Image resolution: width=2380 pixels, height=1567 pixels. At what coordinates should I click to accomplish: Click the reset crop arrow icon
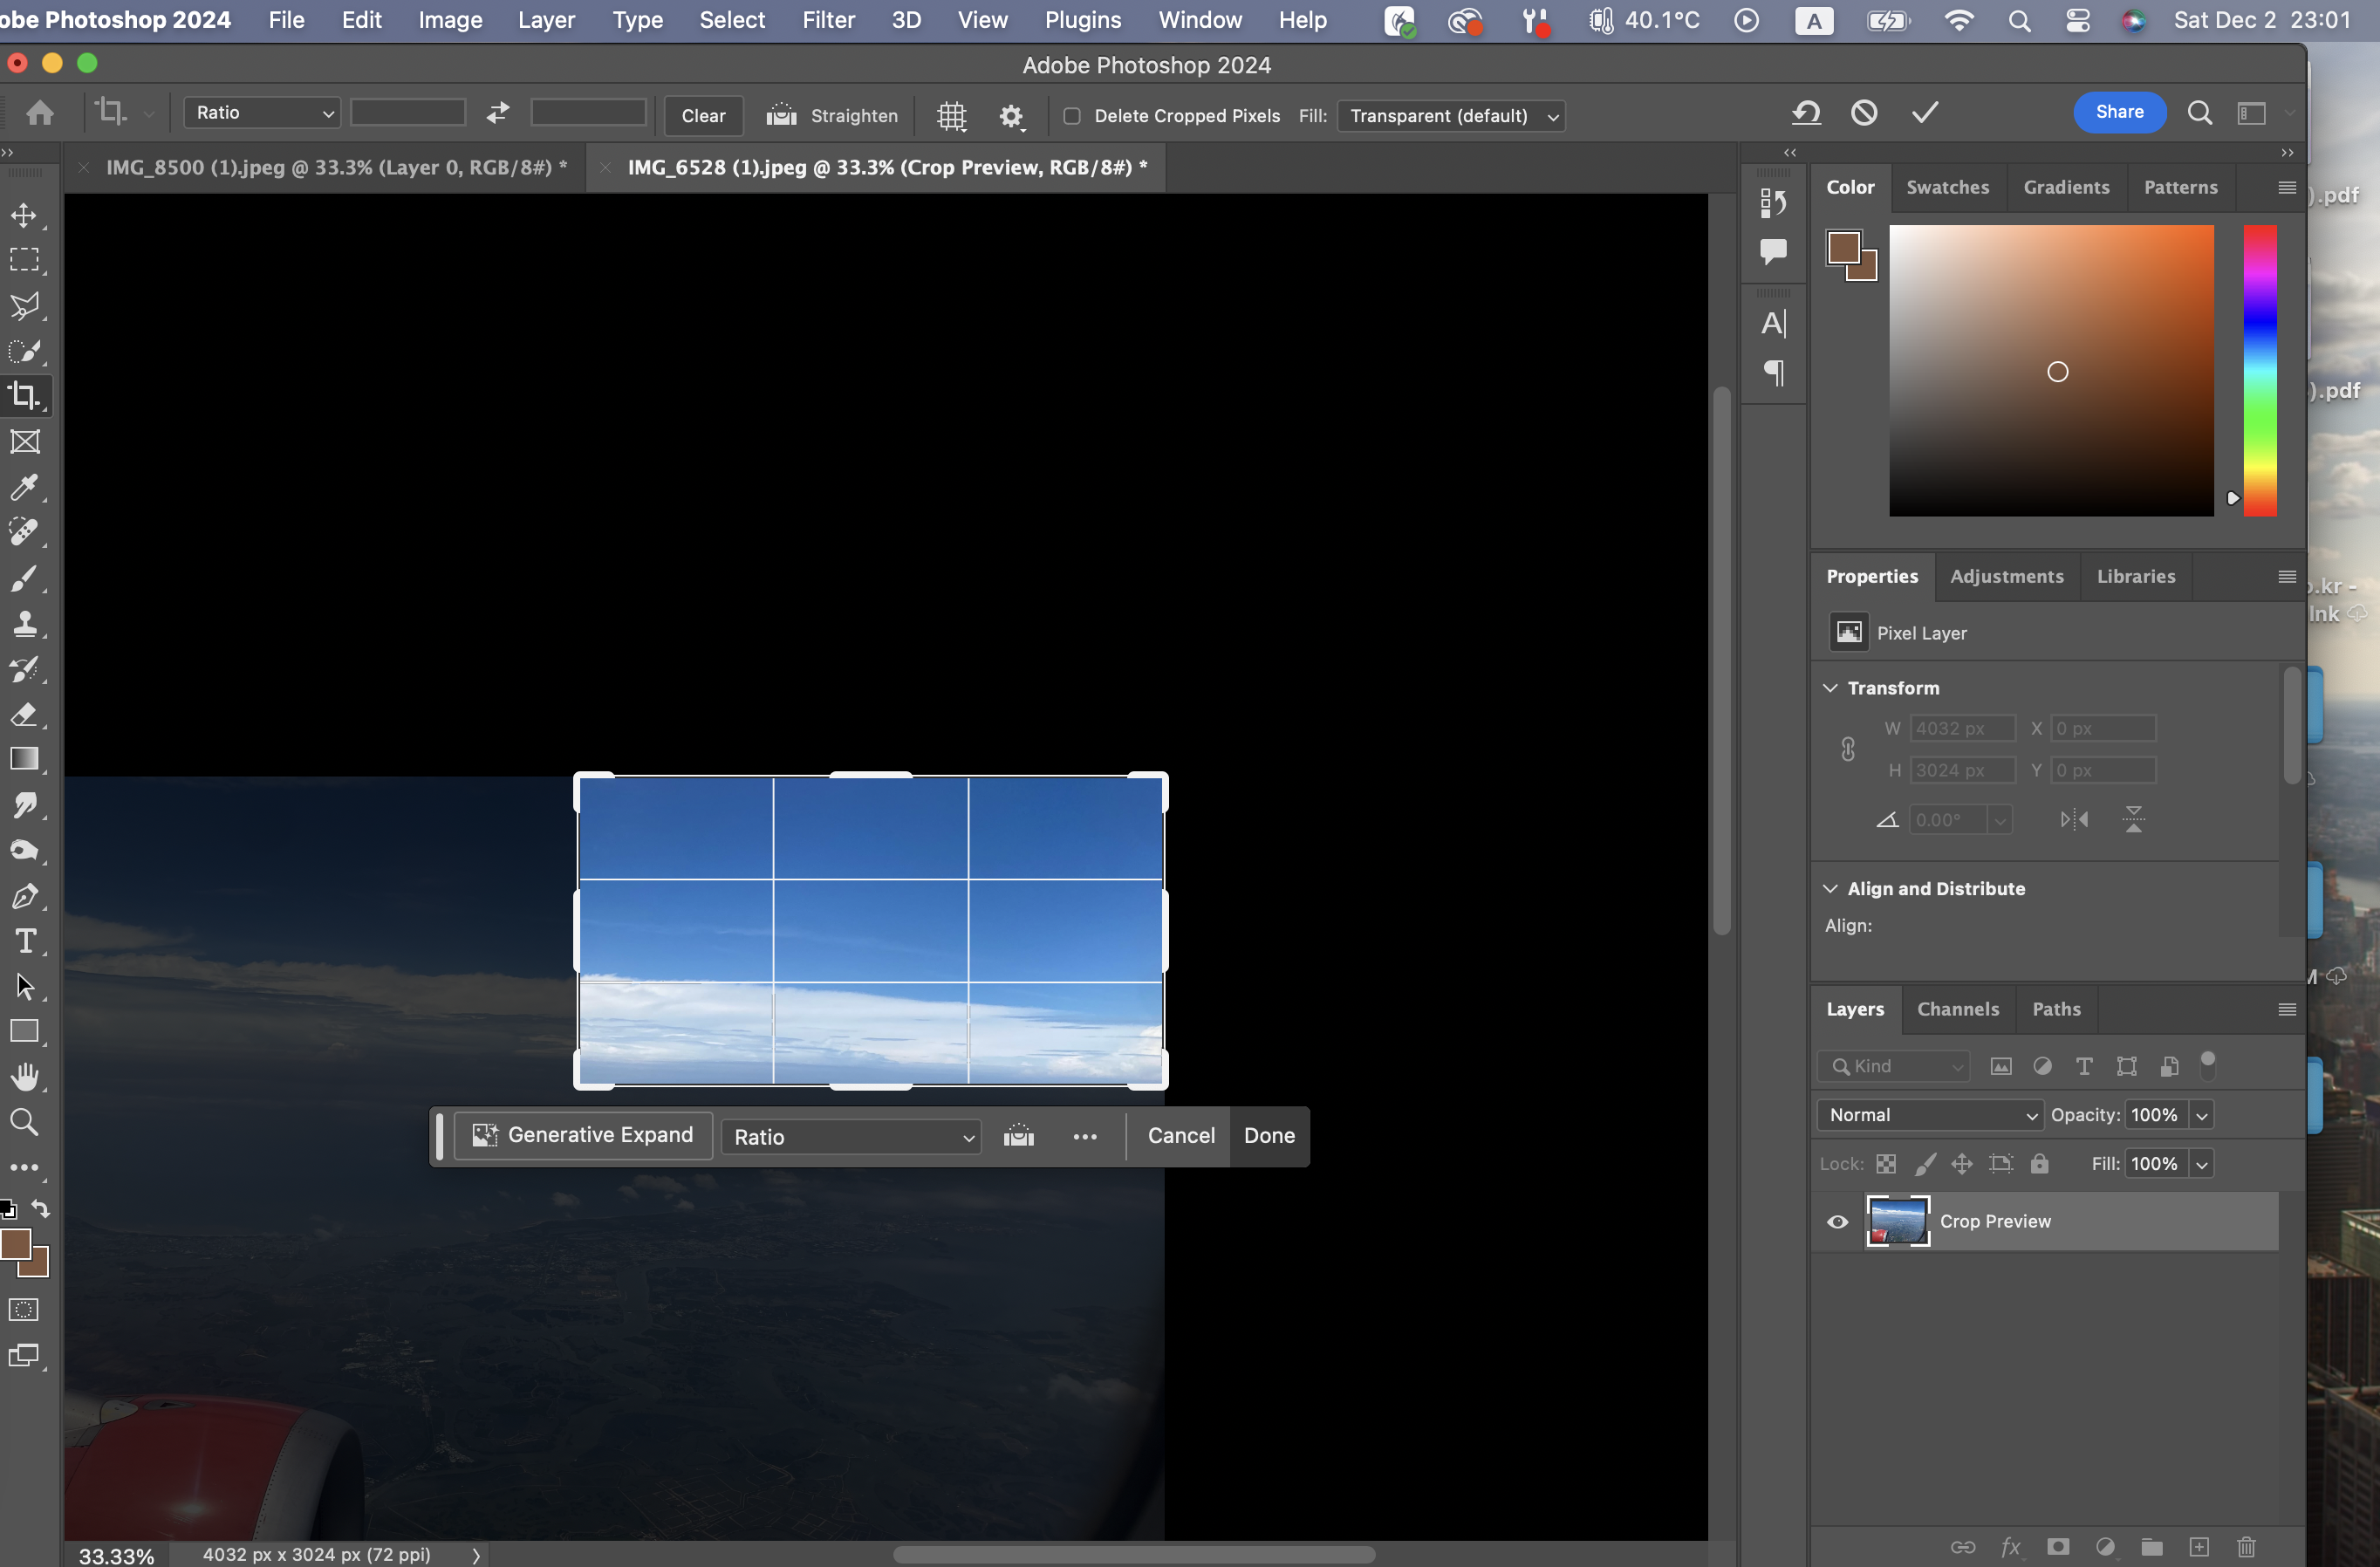1806,113
